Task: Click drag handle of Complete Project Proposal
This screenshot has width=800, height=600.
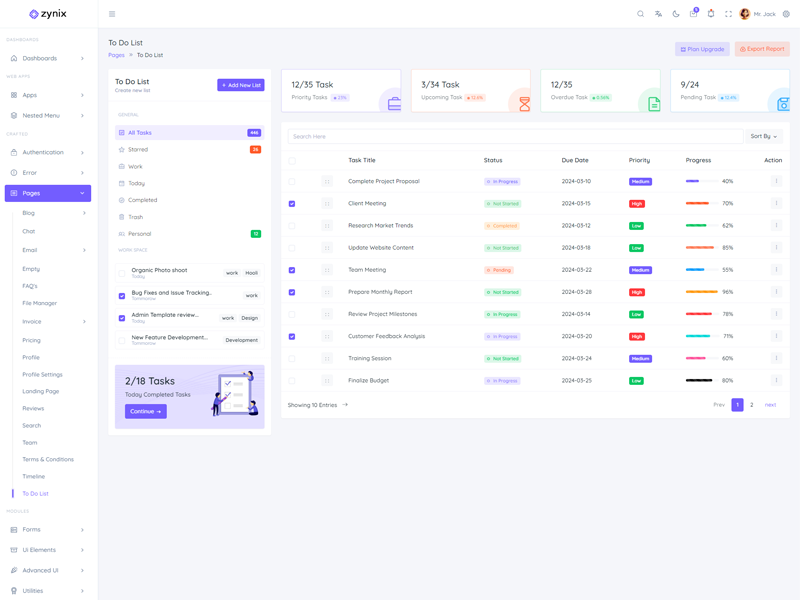Action: 327,182
